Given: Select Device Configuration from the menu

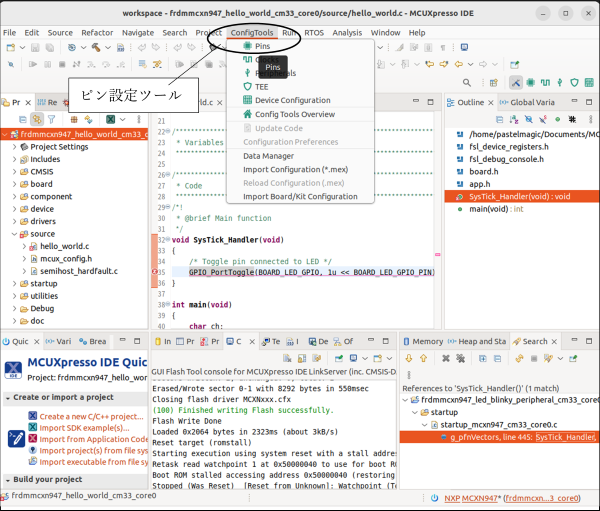Looking at the screenshot, I should tap(292, 100).
